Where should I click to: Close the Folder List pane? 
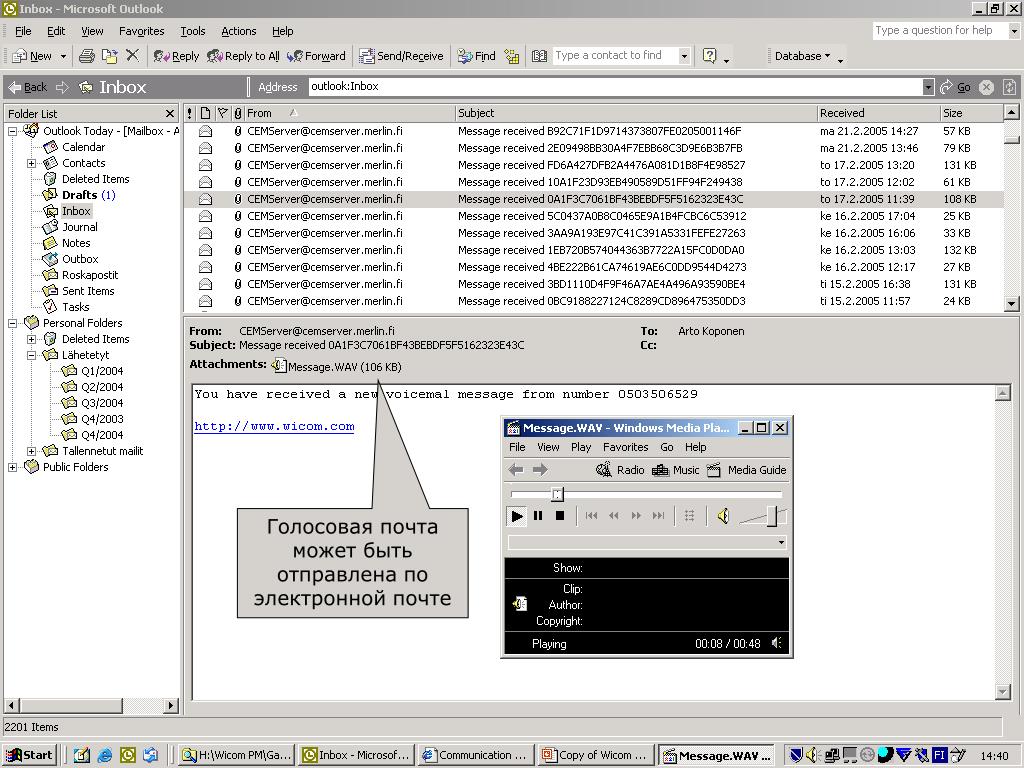[170, 114]
